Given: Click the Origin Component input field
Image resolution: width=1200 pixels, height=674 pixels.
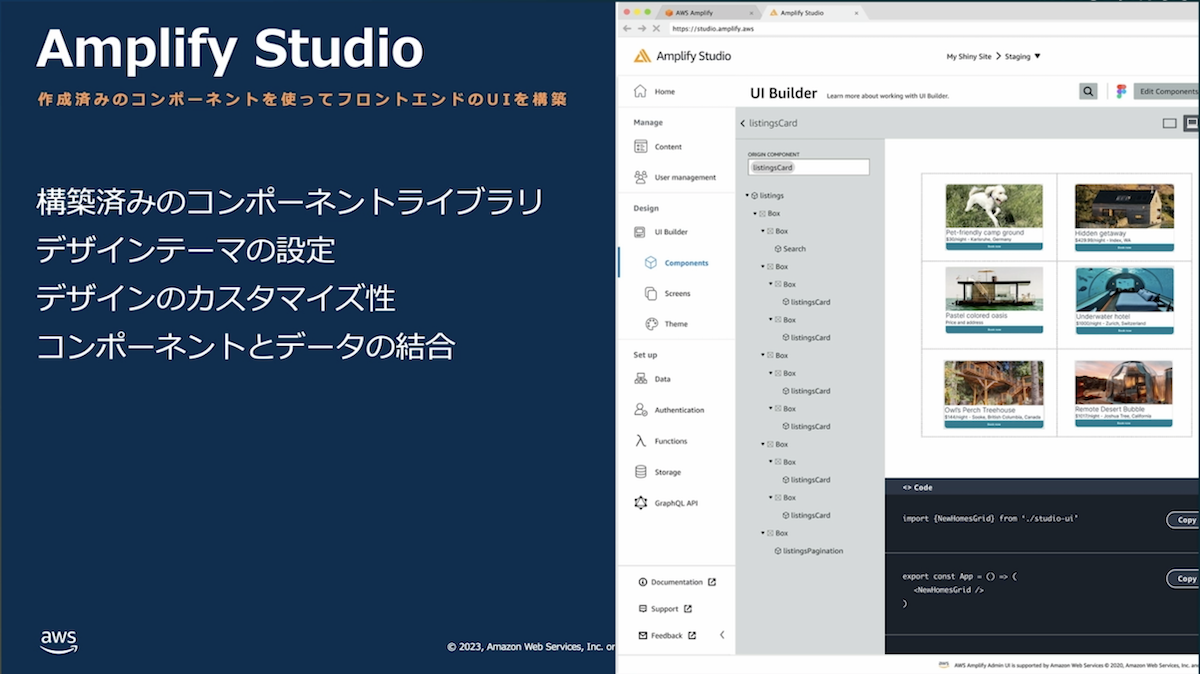Looking at the screenshot, I should [x=809, y=167].
